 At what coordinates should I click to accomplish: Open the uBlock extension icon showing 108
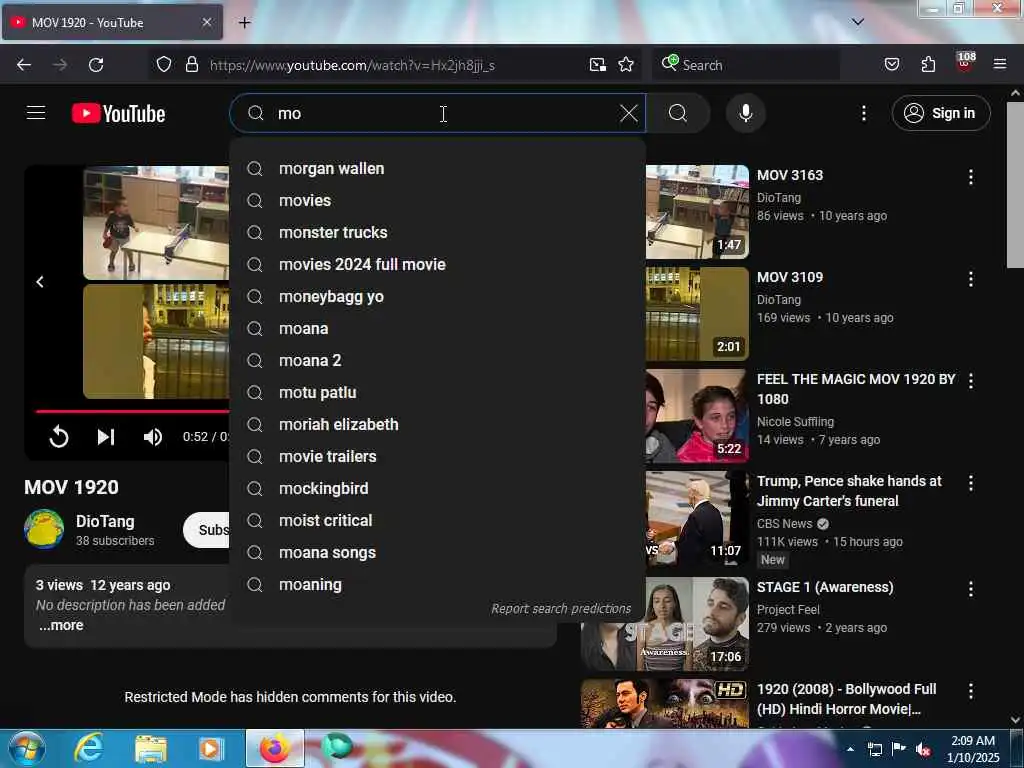coord(965,63)
